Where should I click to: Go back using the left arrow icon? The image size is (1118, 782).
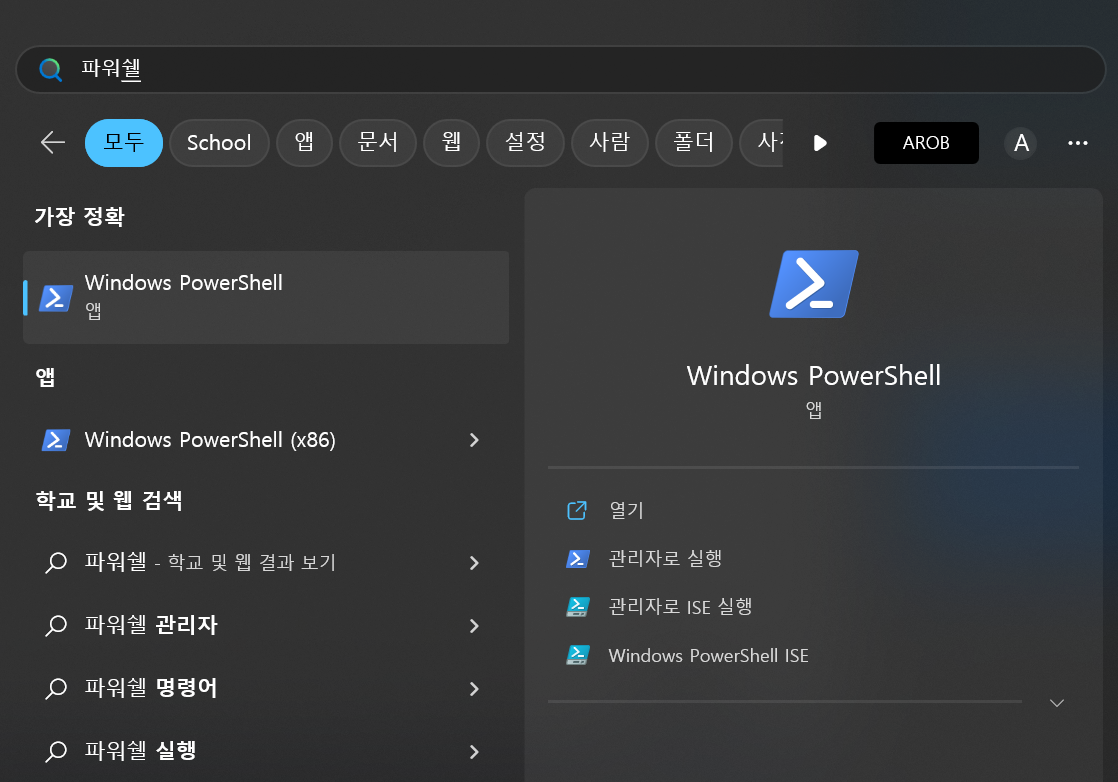point(53,143)
